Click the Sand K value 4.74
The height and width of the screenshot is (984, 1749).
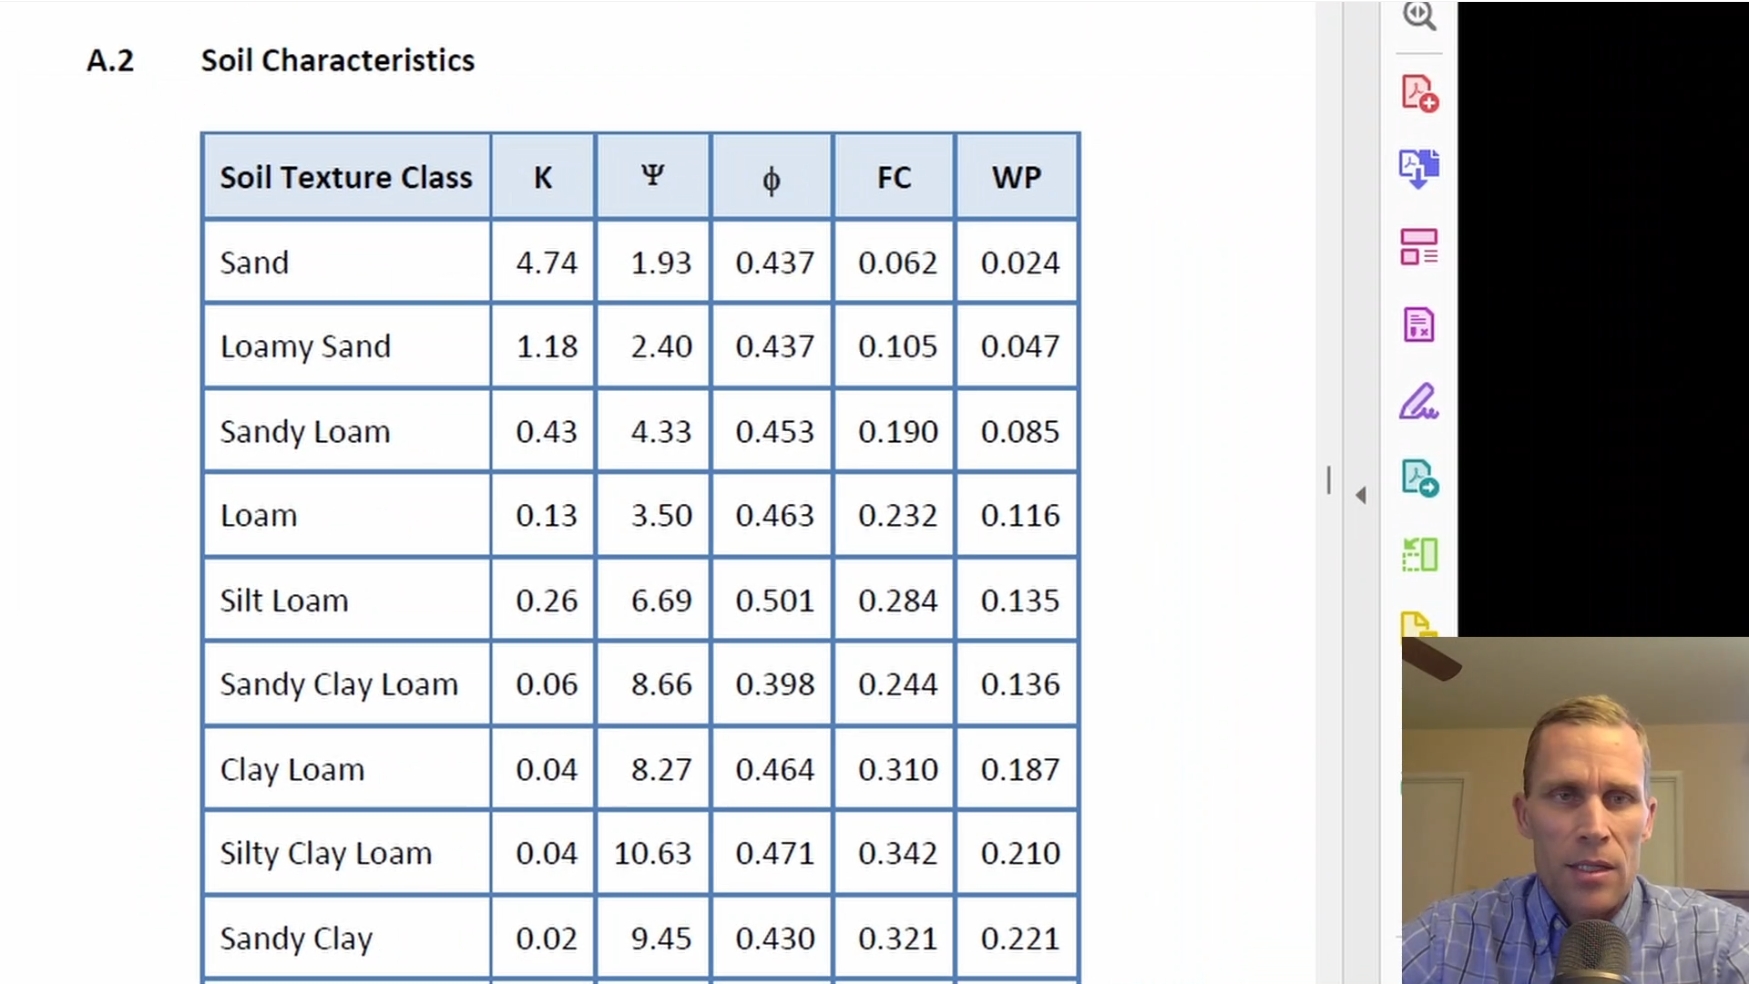[546, 262]
